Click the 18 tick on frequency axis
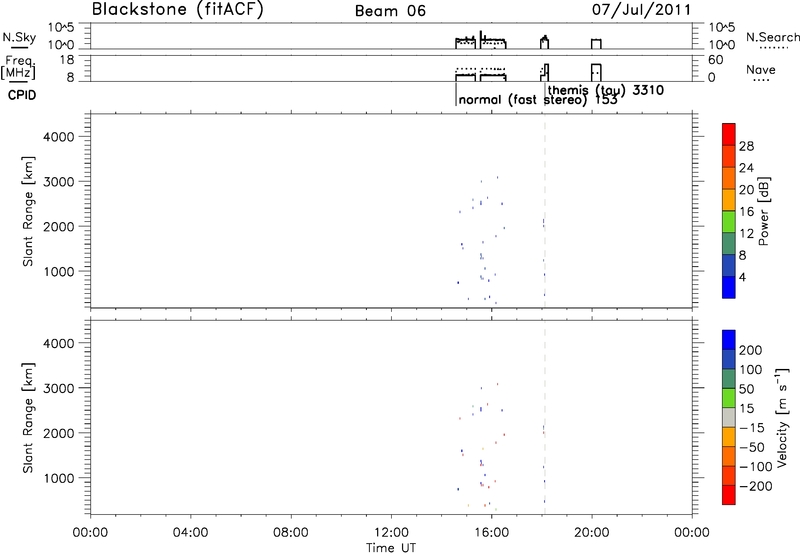800x554 pixels. click(67, 60)
